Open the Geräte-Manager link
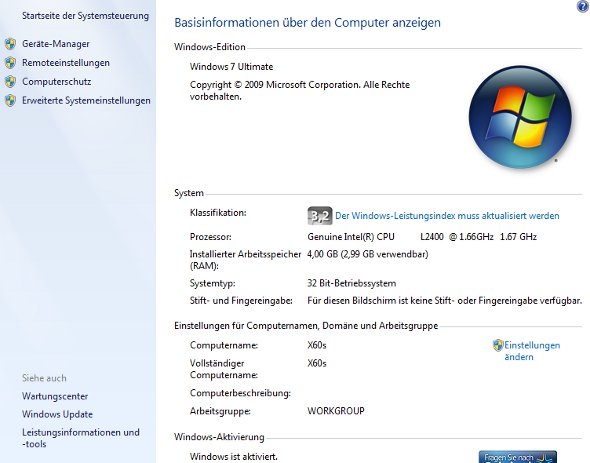The image size is (590, 463). (x=56, y=44)
